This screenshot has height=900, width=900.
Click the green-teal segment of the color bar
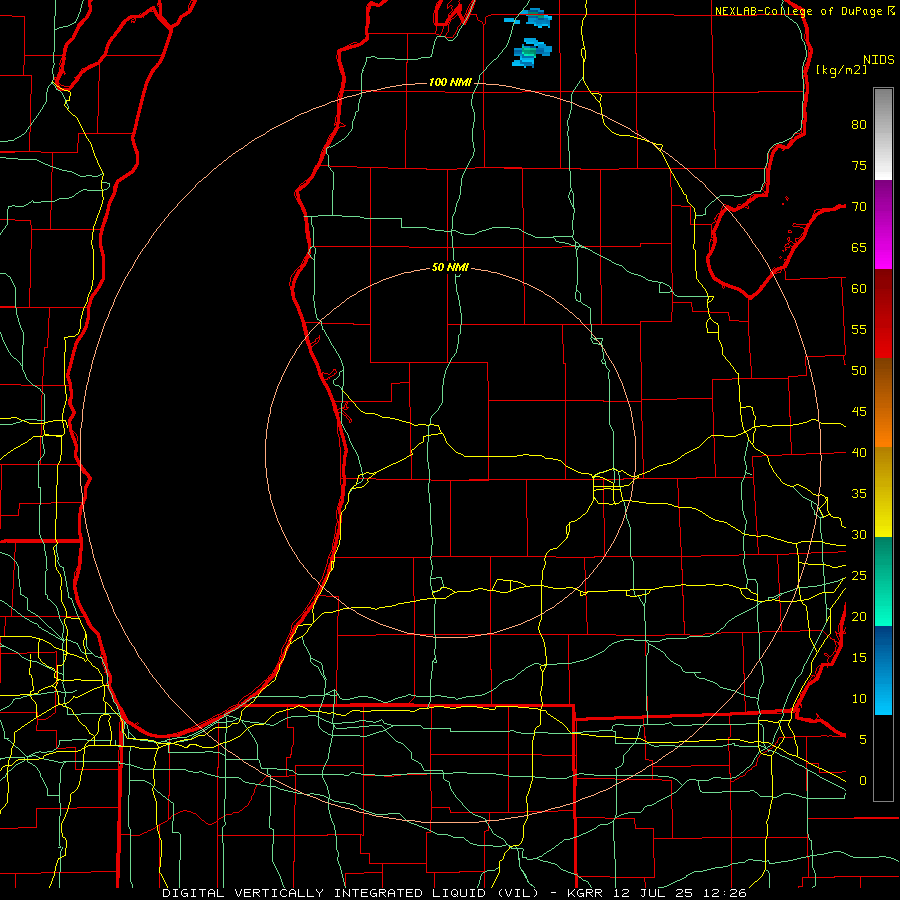[x=883, y=581]
